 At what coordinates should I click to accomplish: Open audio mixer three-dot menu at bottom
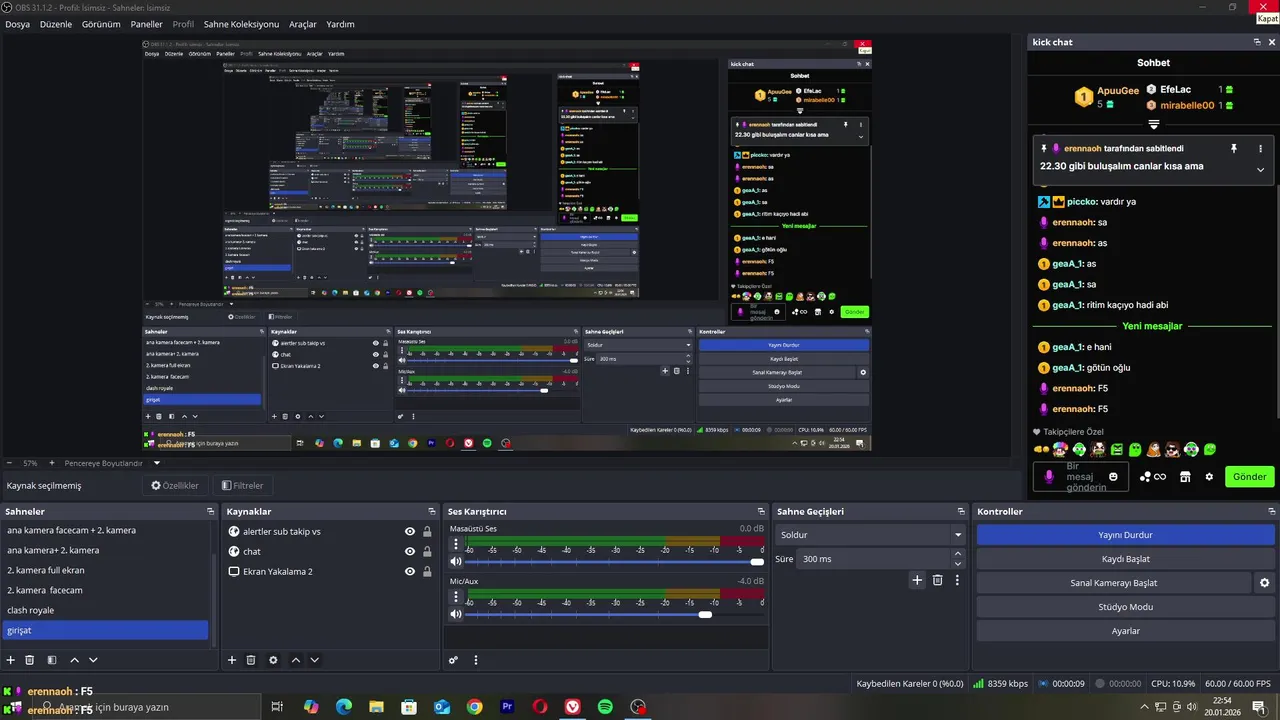tap(476, 660)
